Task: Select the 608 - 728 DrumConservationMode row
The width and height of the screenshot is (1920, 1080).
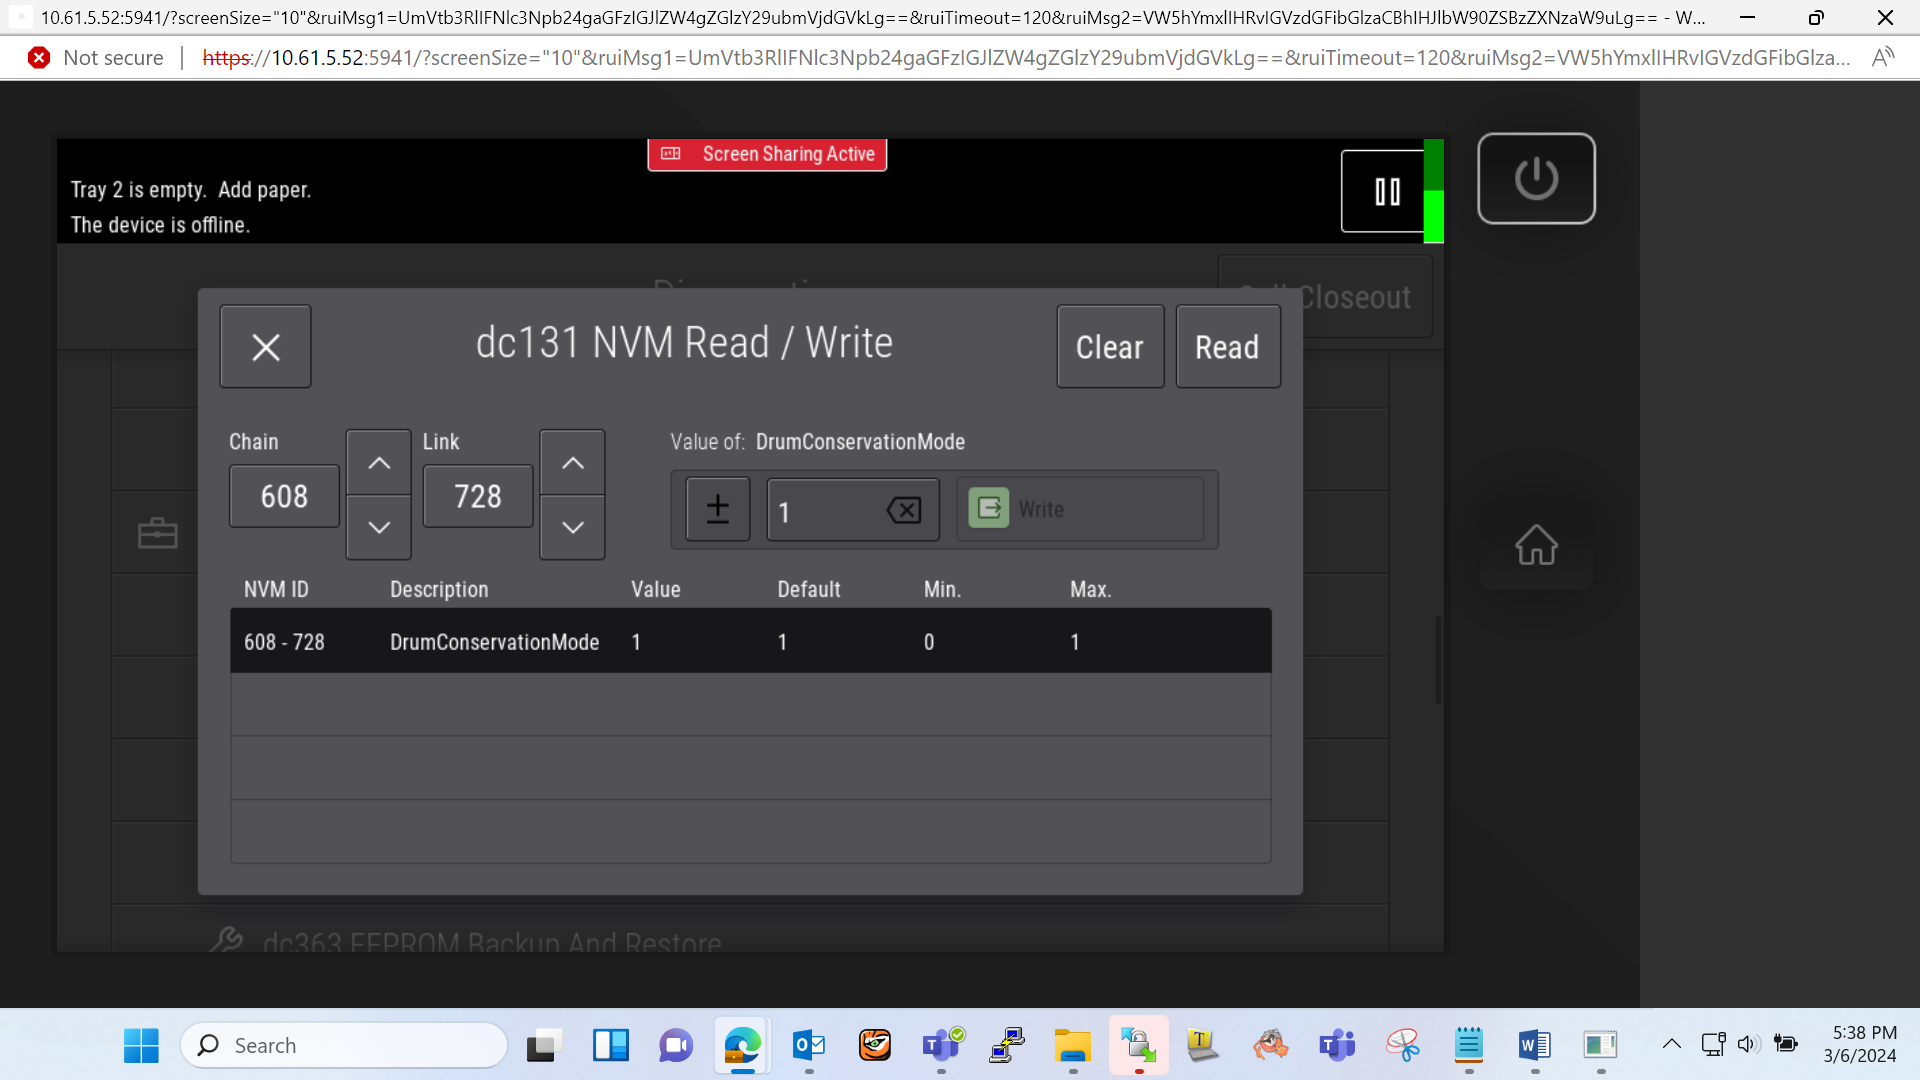Action: 751,641
